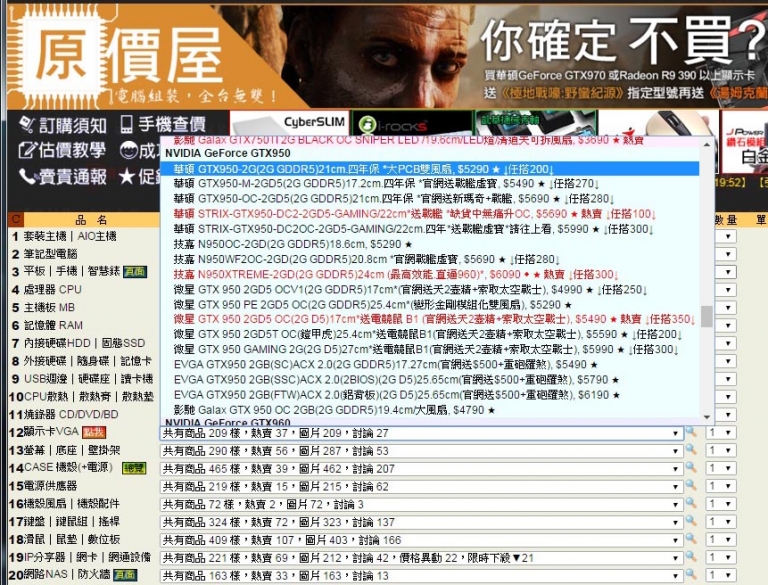Viewport: 768px width, 585px height.
Task: Click the 頁面 badge on 網路NAS row
Action: tap(125, 575)
